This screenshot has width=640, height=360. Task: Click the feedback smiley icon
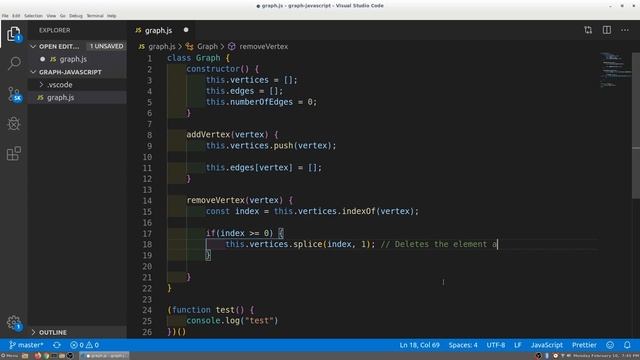point(610,345)
